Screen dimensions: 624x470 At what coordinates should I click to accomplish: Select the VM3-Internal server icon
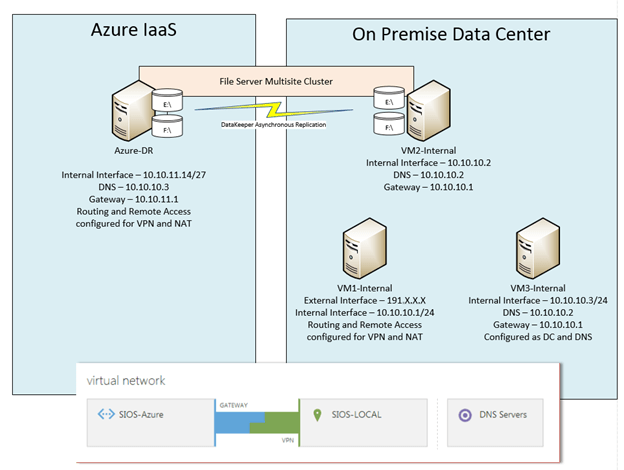537,254
